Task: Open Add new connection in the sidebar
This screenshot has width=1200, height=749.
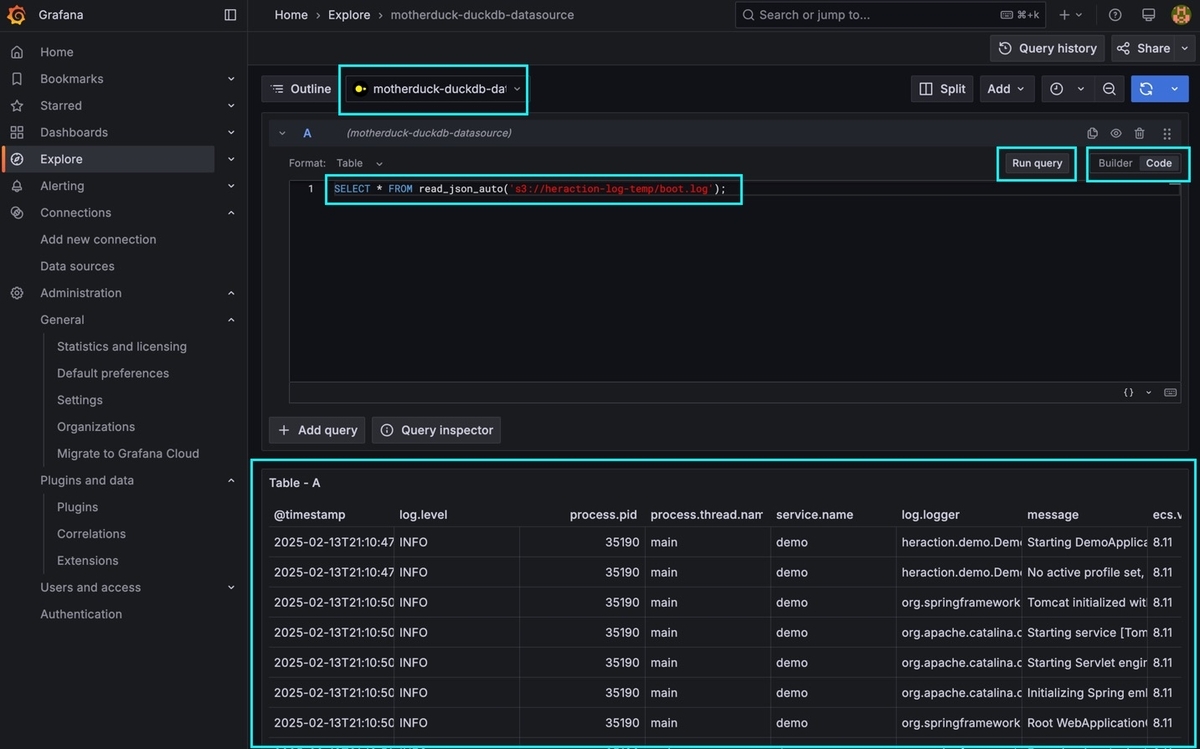Action: pos(98,239)
